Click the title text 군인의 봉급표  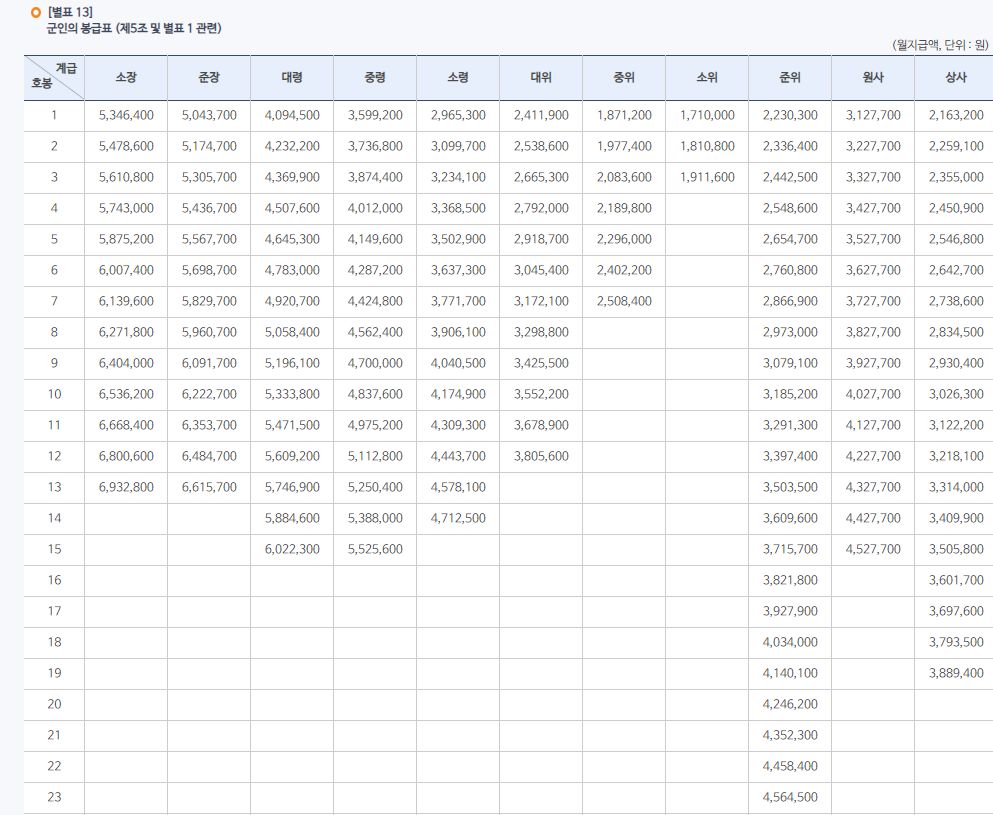[79, 28]
